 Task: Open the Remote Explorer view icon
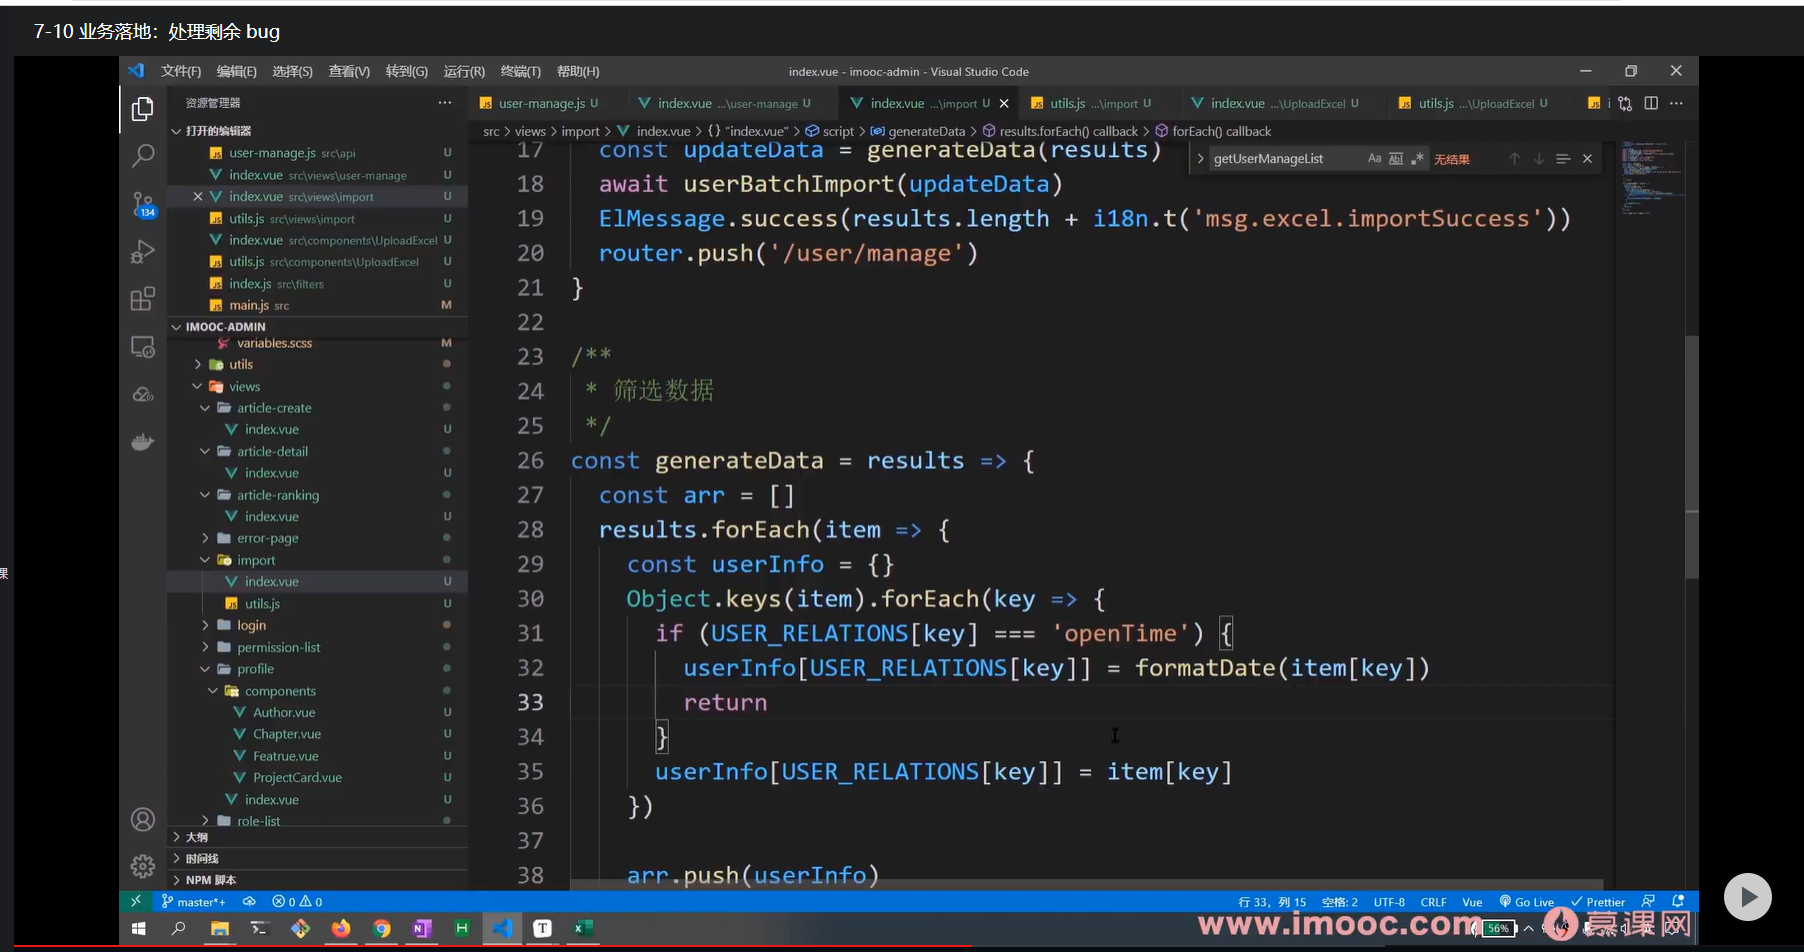point(143,347)
